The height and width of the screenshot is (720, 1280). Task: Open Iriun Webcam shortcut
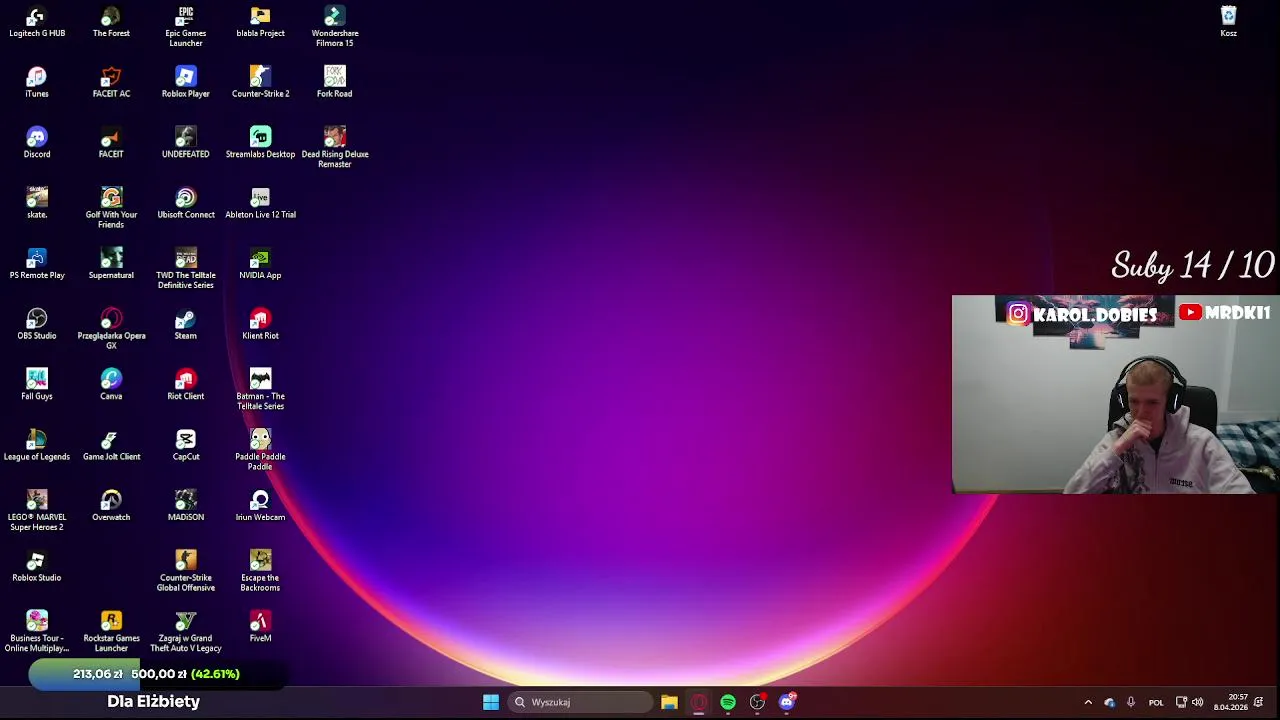click(260, 506)
